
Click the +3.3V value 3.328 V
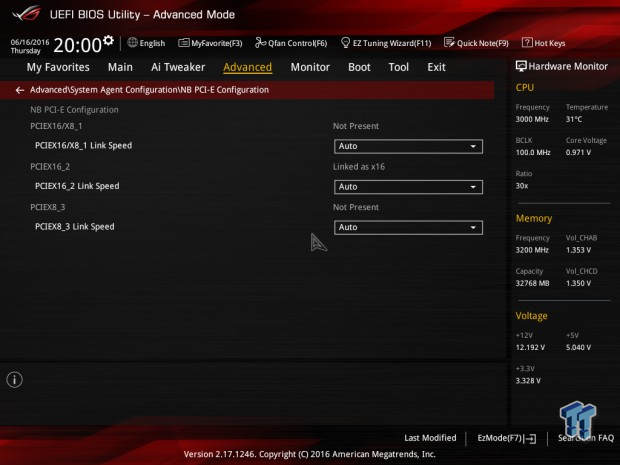[x=528, y=380]
